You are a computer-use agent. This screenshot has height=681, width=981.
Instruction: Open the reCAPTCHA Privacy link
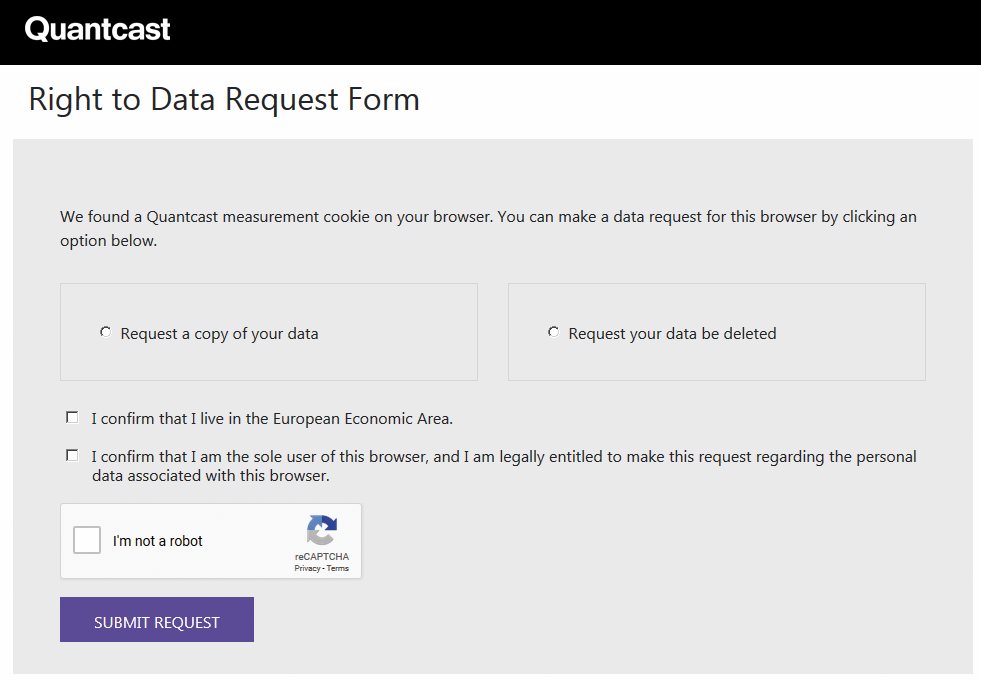[x=307, y=568]
